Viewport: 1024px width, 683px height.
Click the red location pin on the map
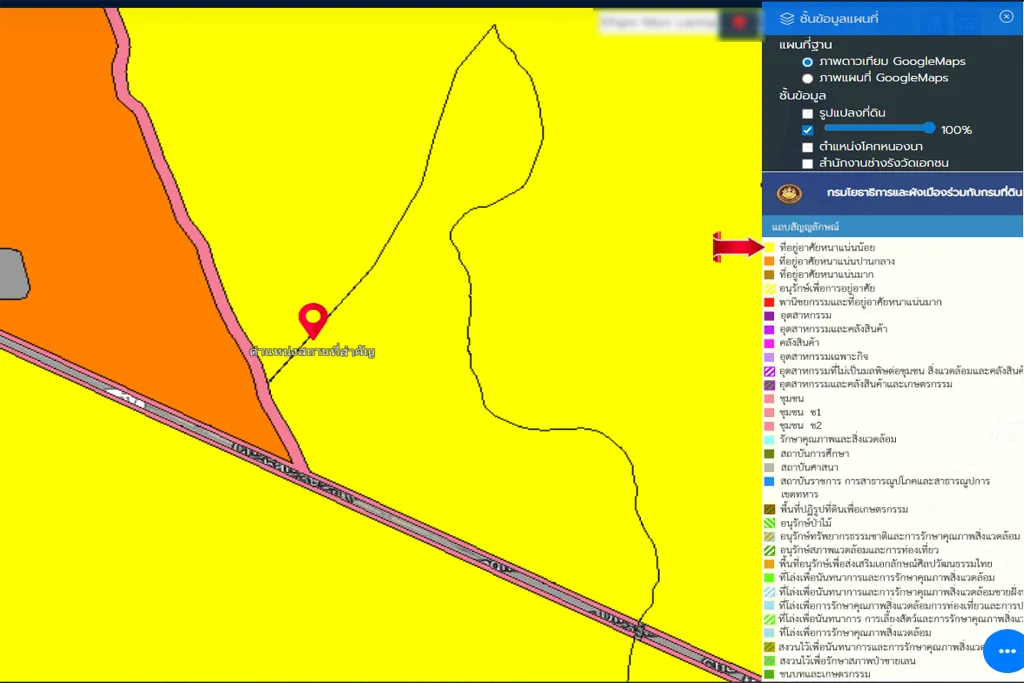[314, 320]
